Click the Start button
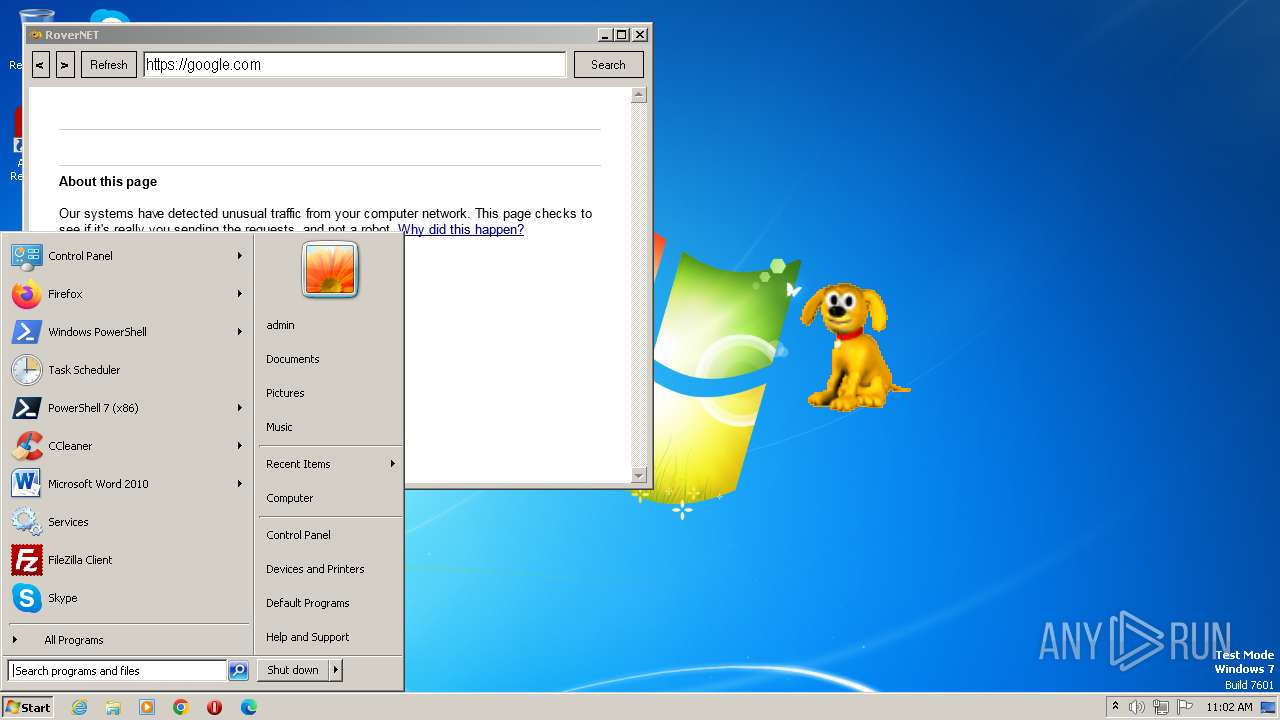The width and height of the screenshot is (1280, 720). [28, 707]
